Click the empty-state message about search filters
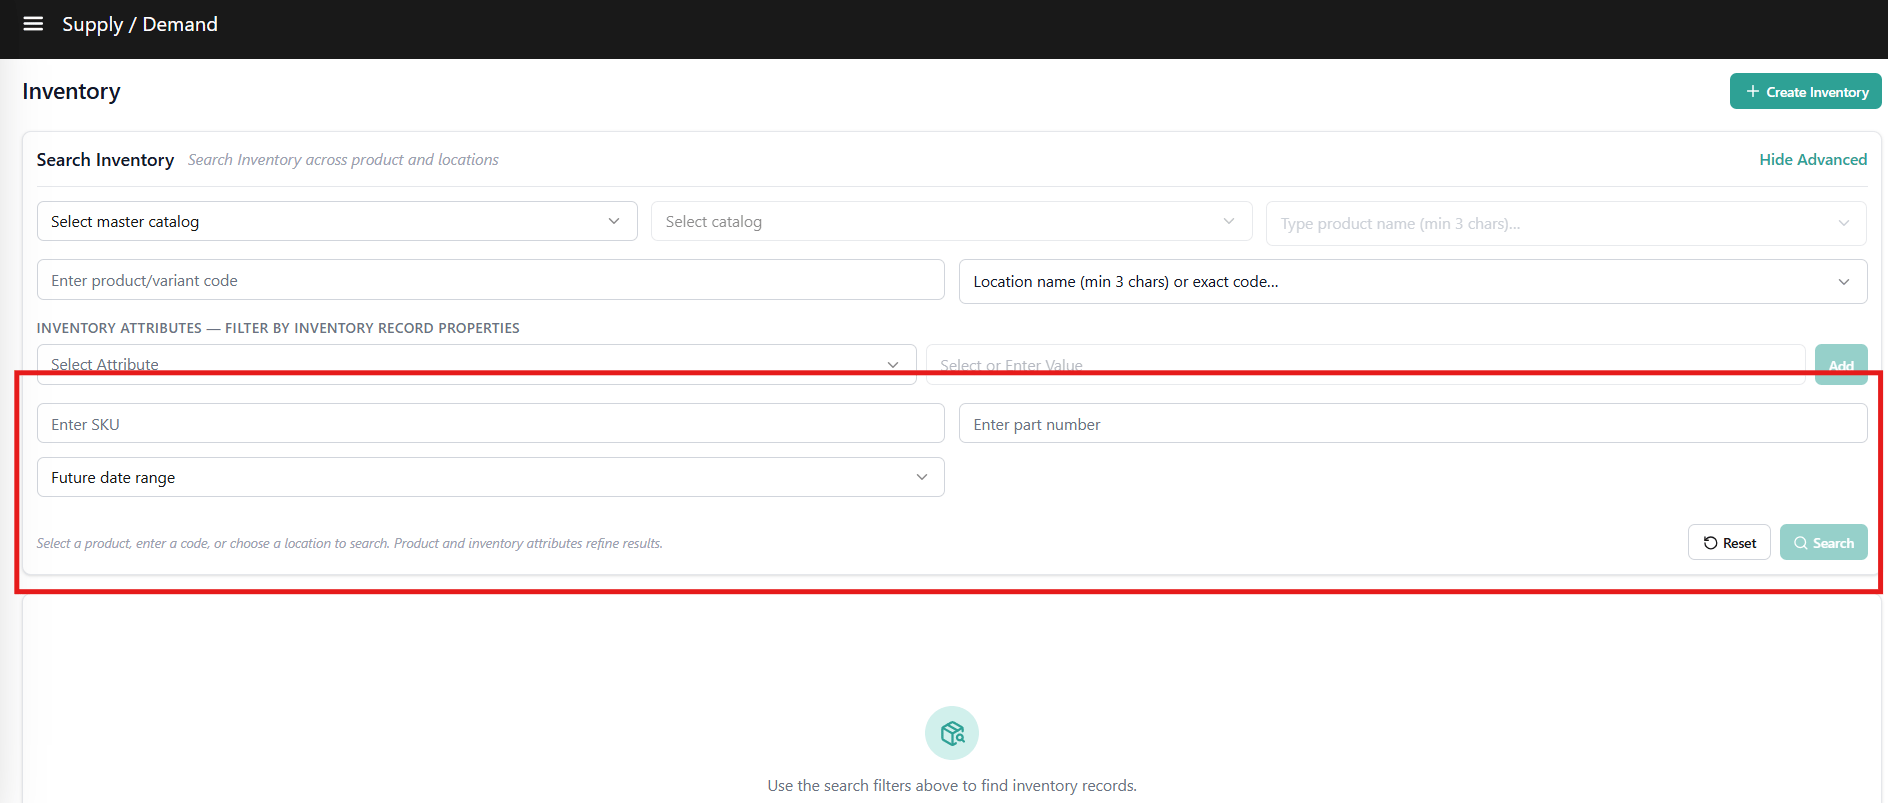The width and height of the screenshot is (1888, 803). click(x=952, y=786)
